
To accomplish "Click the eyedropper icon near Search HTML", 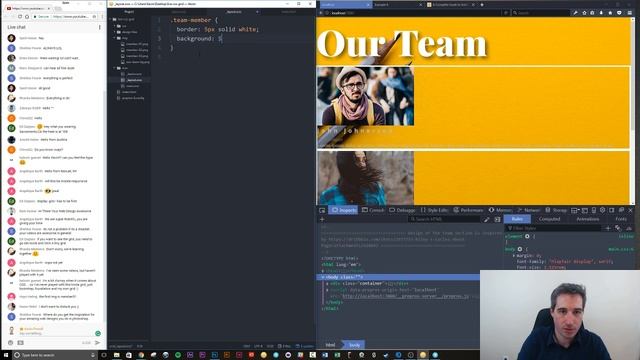I will pos(487,219).
